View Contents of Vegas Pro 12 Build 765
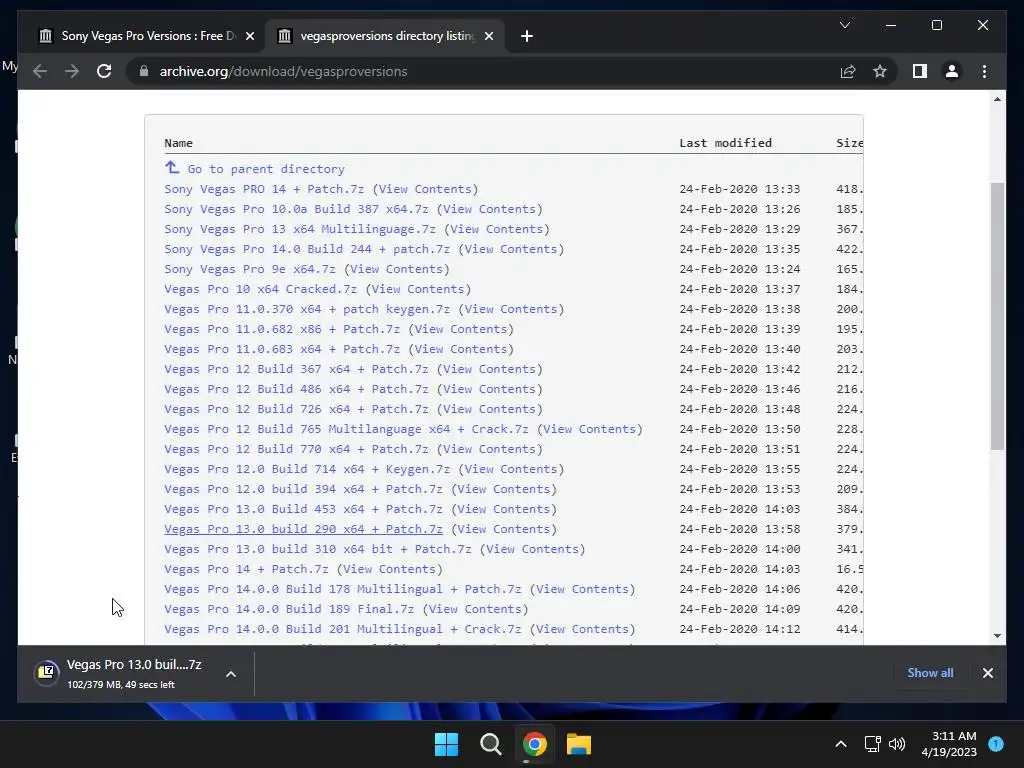Viewport: 1024px width, 768px height. pos(589,429)
